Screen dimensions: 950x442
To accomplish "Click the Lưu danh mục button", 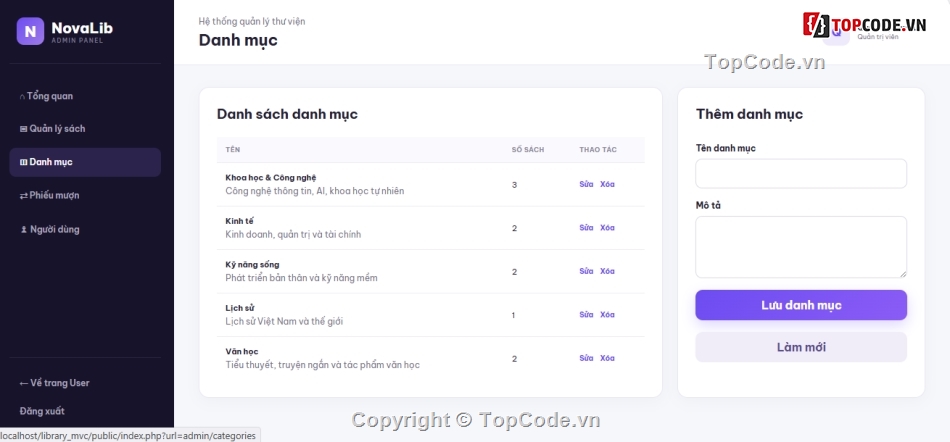I will (801, 305).
